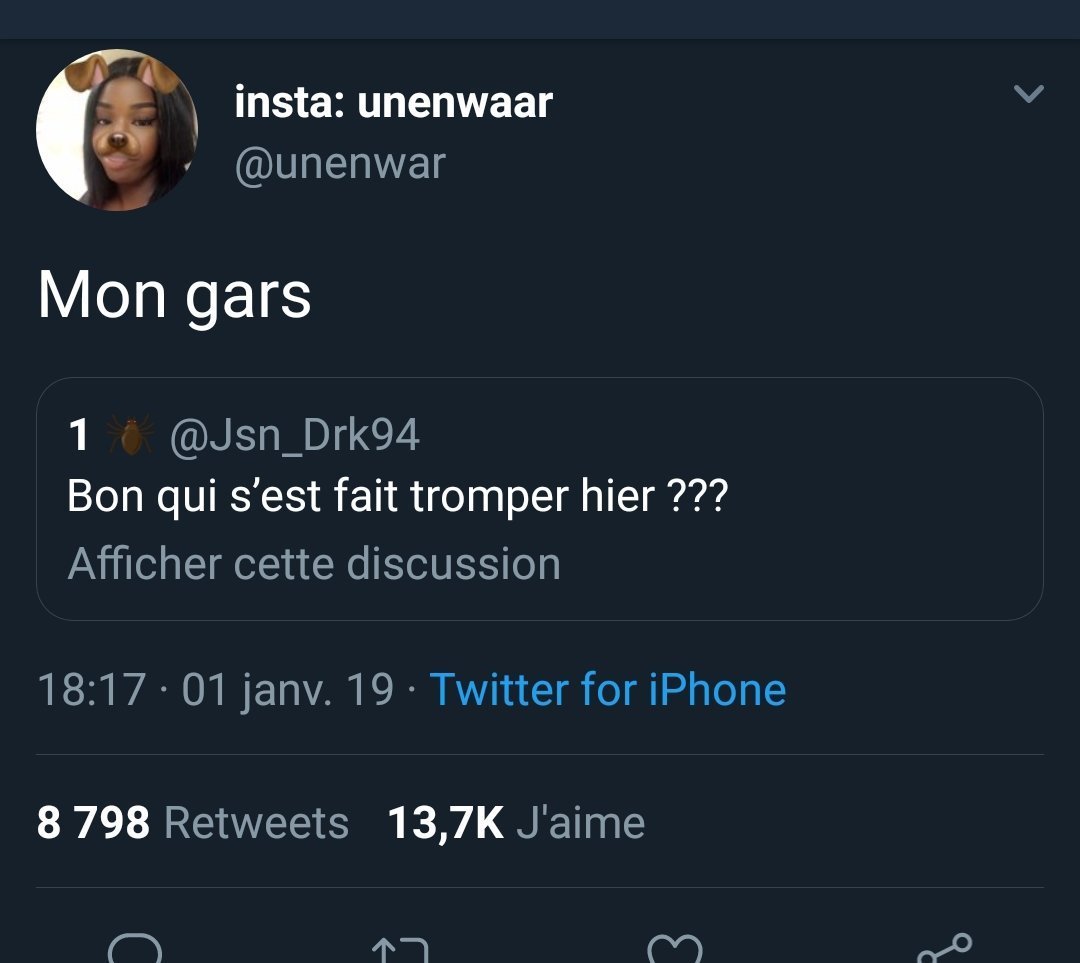The height and width of the screenshot is (963, 1080).
Task: Visit the @Jsn_Drk94 profile handle
Action: click(295, 435)
